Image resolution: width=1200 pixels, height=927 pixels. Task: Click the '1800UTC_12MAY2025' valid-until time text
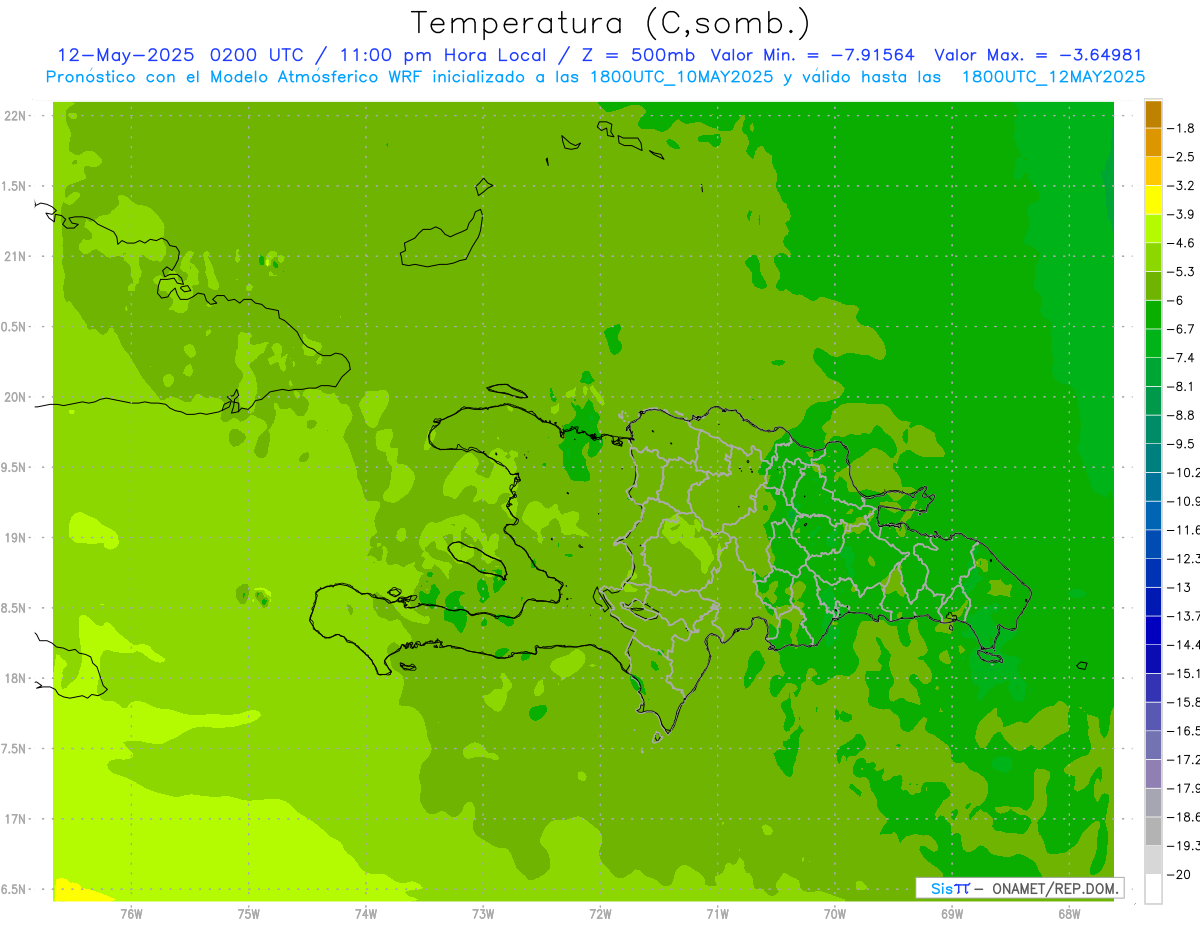1053,77
